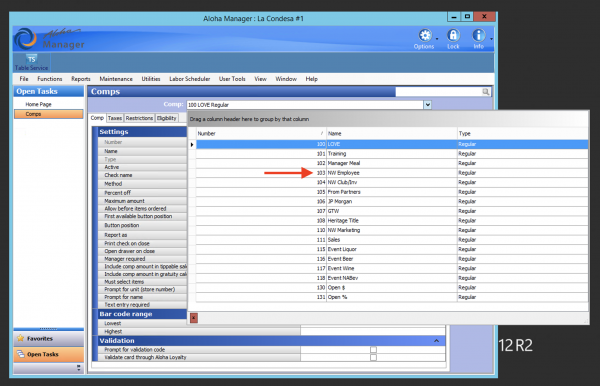
Task: Open the Functions menu
Action: pos(50,79)
